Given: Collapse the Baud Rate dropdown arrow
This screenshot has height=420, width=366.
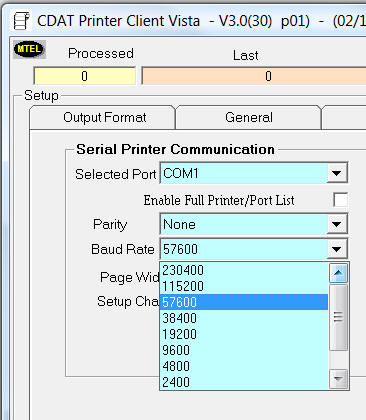Looking at the screenshot, I should [337, 249].
